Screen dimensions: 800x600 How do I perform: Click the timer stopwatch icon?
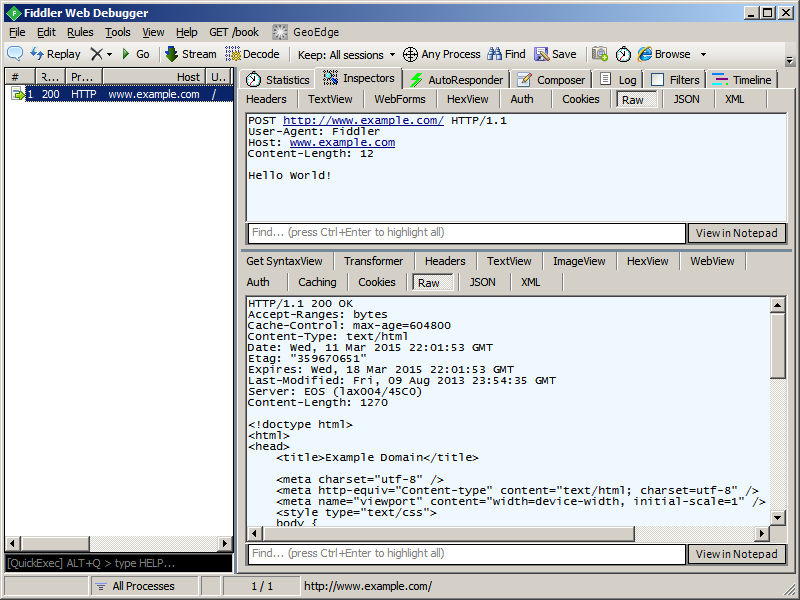pos(623,54)
